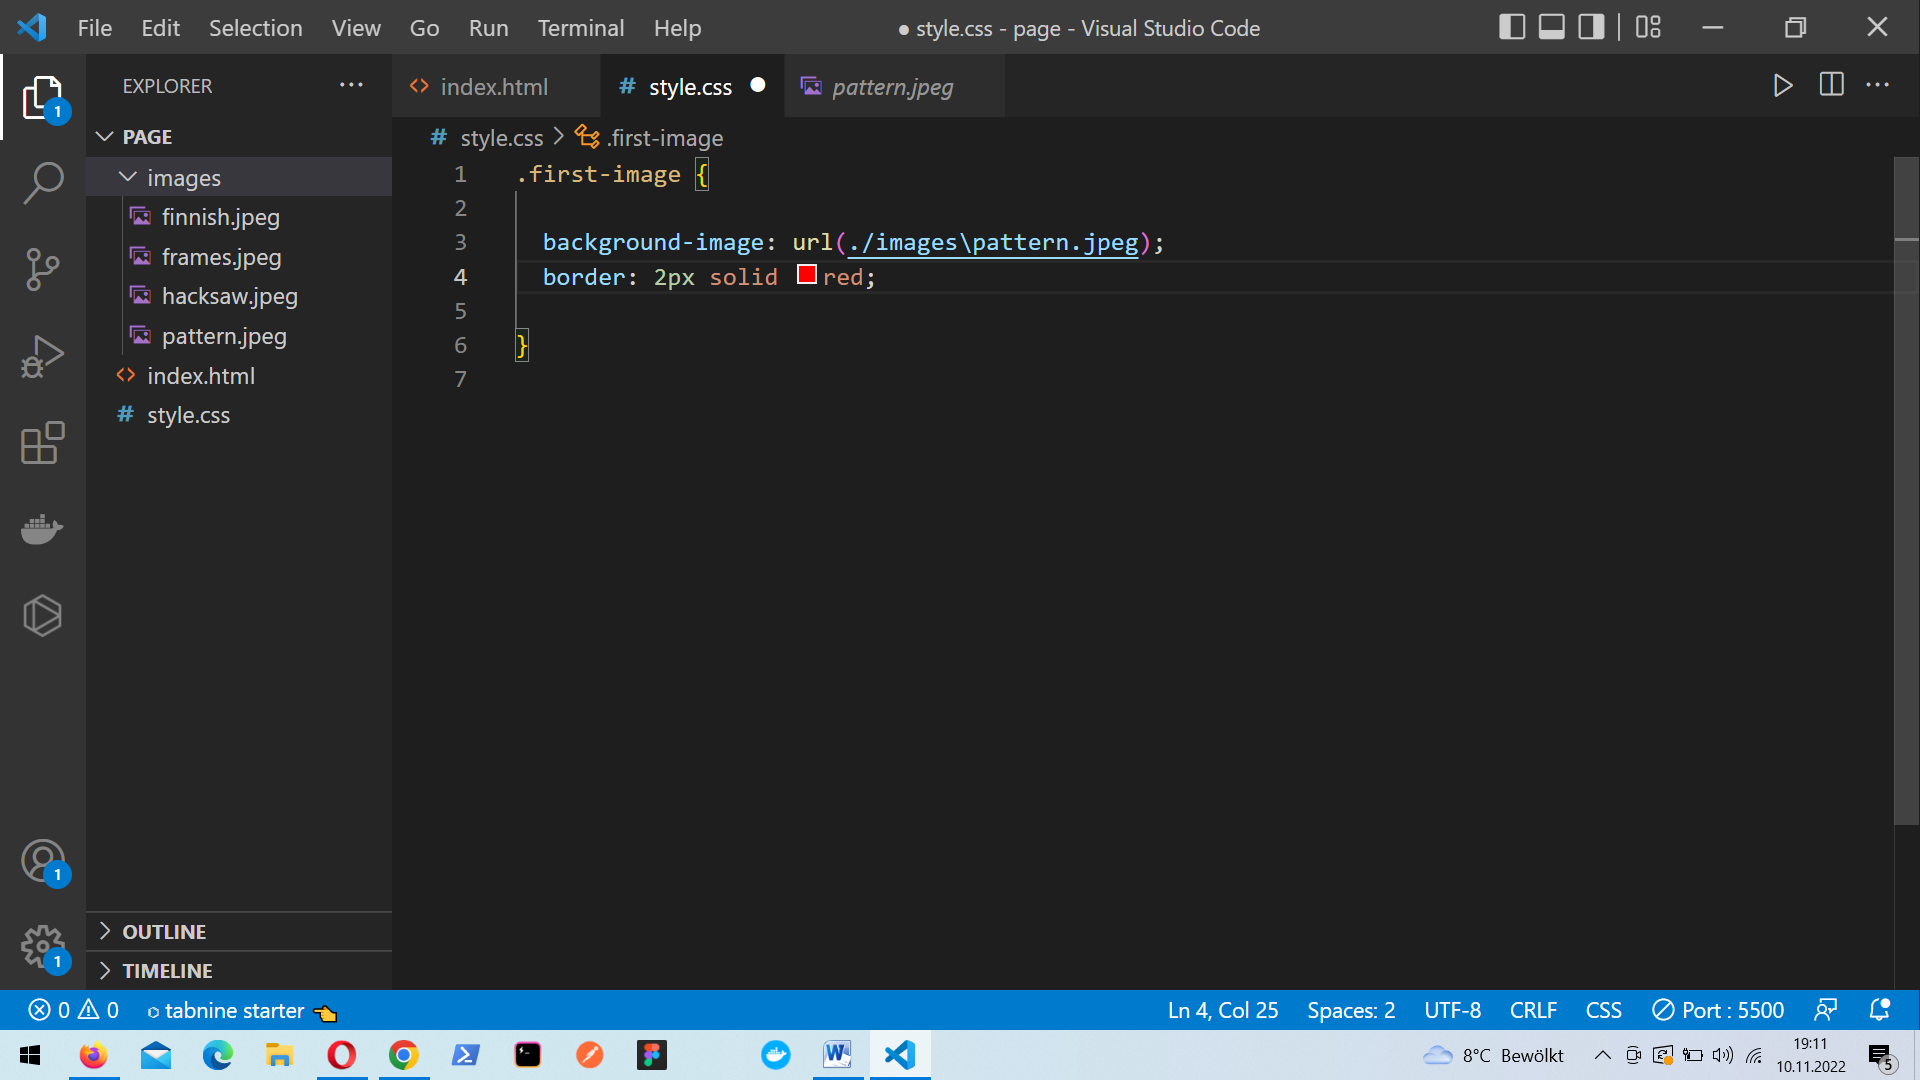The height and width of the screenshot is (1080, 1920).
Task: Open the Explorer view in activity bar
Action: point(43,98)
